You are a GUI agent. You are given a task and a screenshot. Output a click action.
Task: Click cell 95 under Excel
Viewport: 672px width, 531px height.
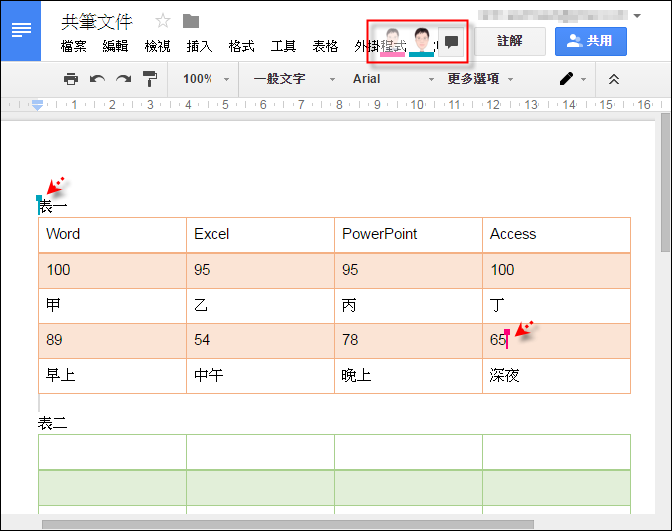(260, 270)
